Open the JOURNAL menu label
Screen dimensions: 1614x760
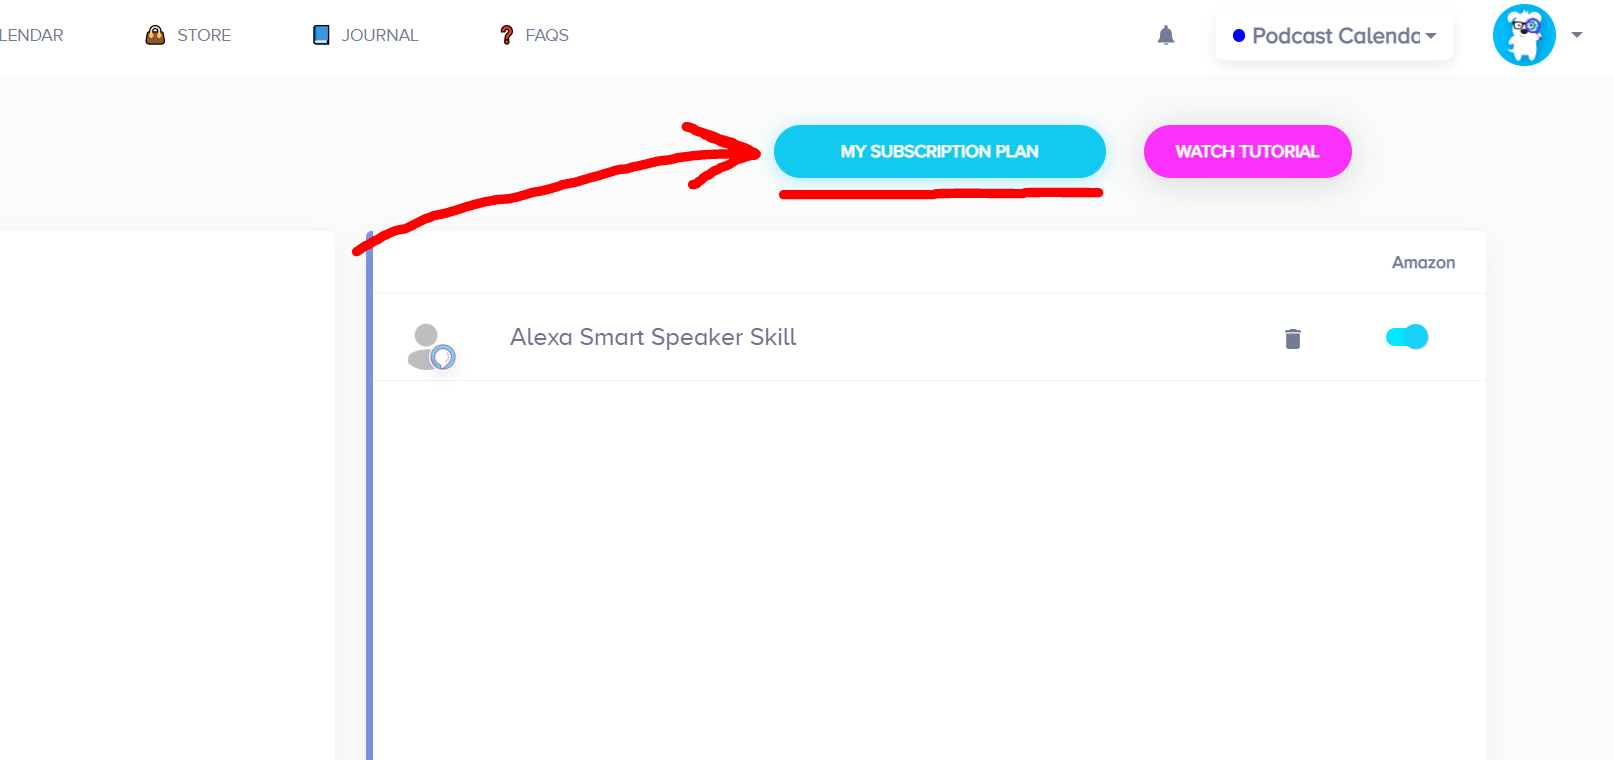[380, 35]
